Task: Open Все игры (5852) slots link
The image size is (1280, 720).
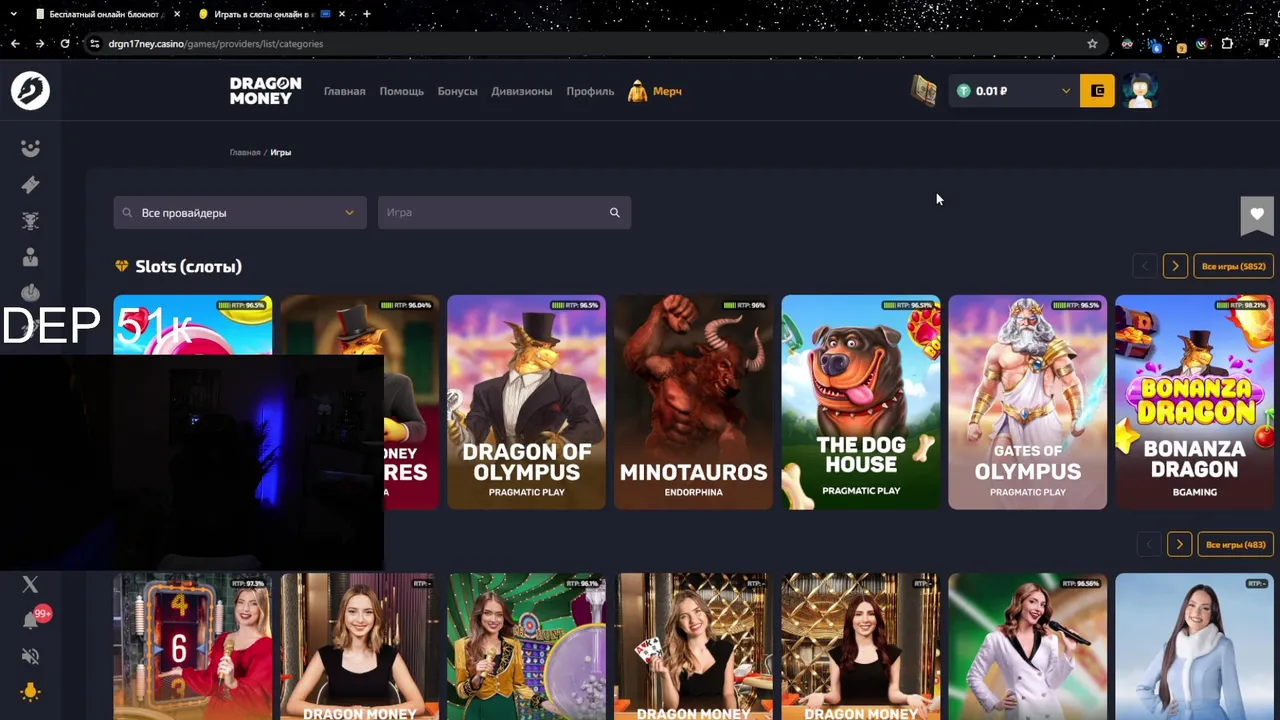Action: (x=1233, y=266)
